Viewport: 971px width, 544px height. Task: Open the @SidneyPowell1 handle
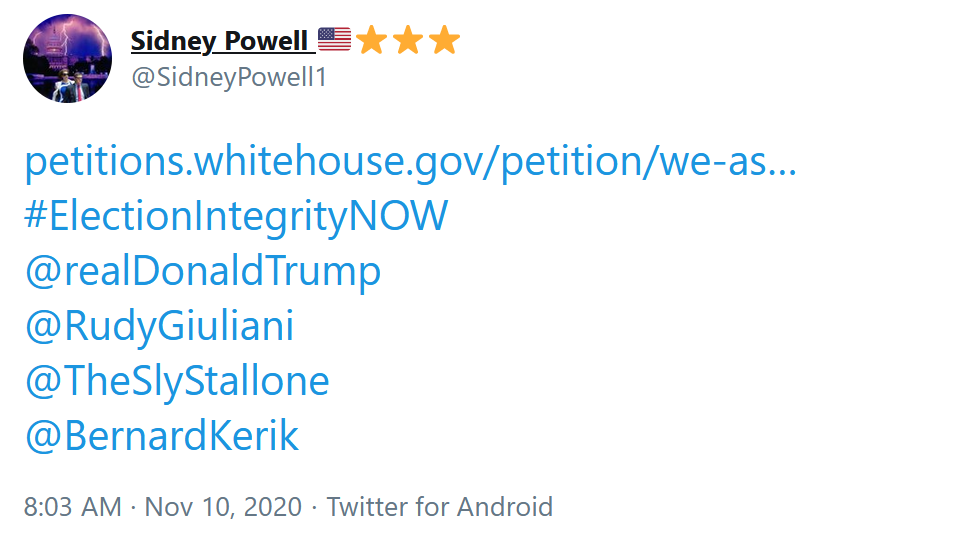pos(229,77)
